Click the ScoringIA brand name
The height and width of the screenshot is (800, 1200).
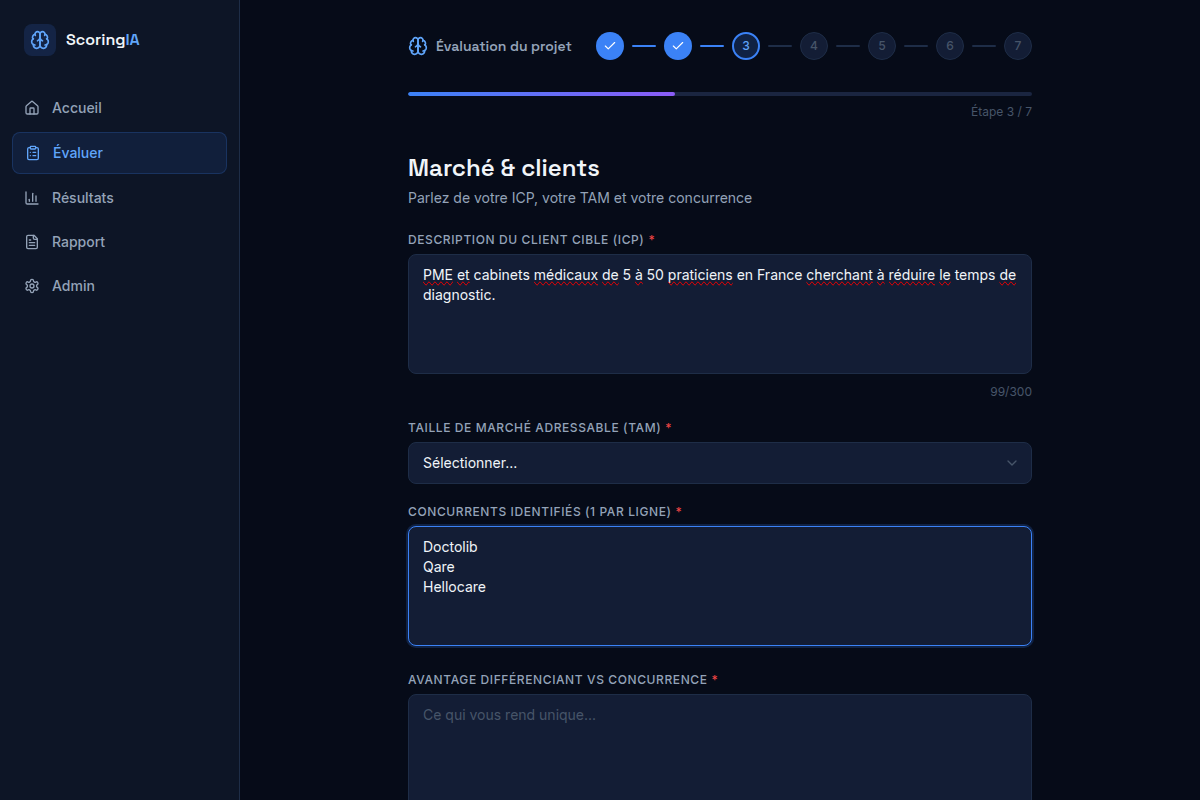click(103, 40)
